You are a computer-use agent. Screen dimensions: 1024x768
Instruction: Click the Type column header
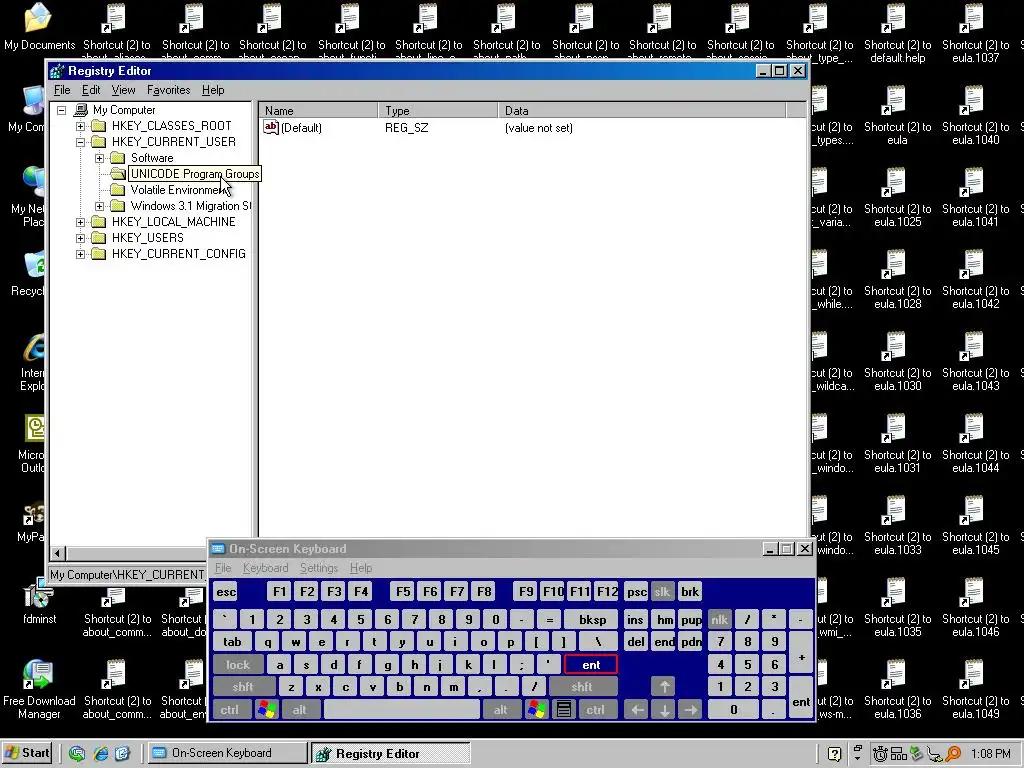coord(438,110)
